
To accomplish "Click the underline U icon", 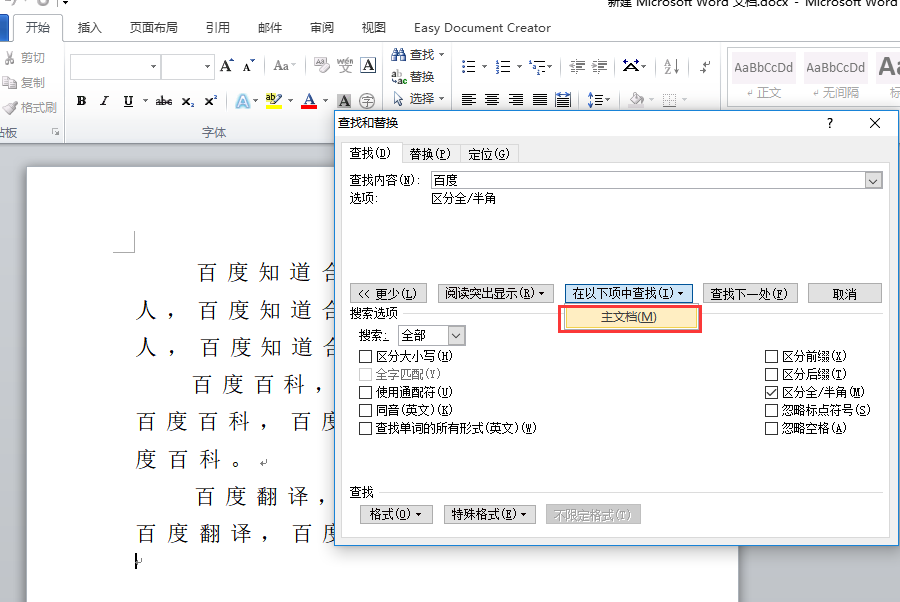I will pyautogui.click(x=128, y=101).
